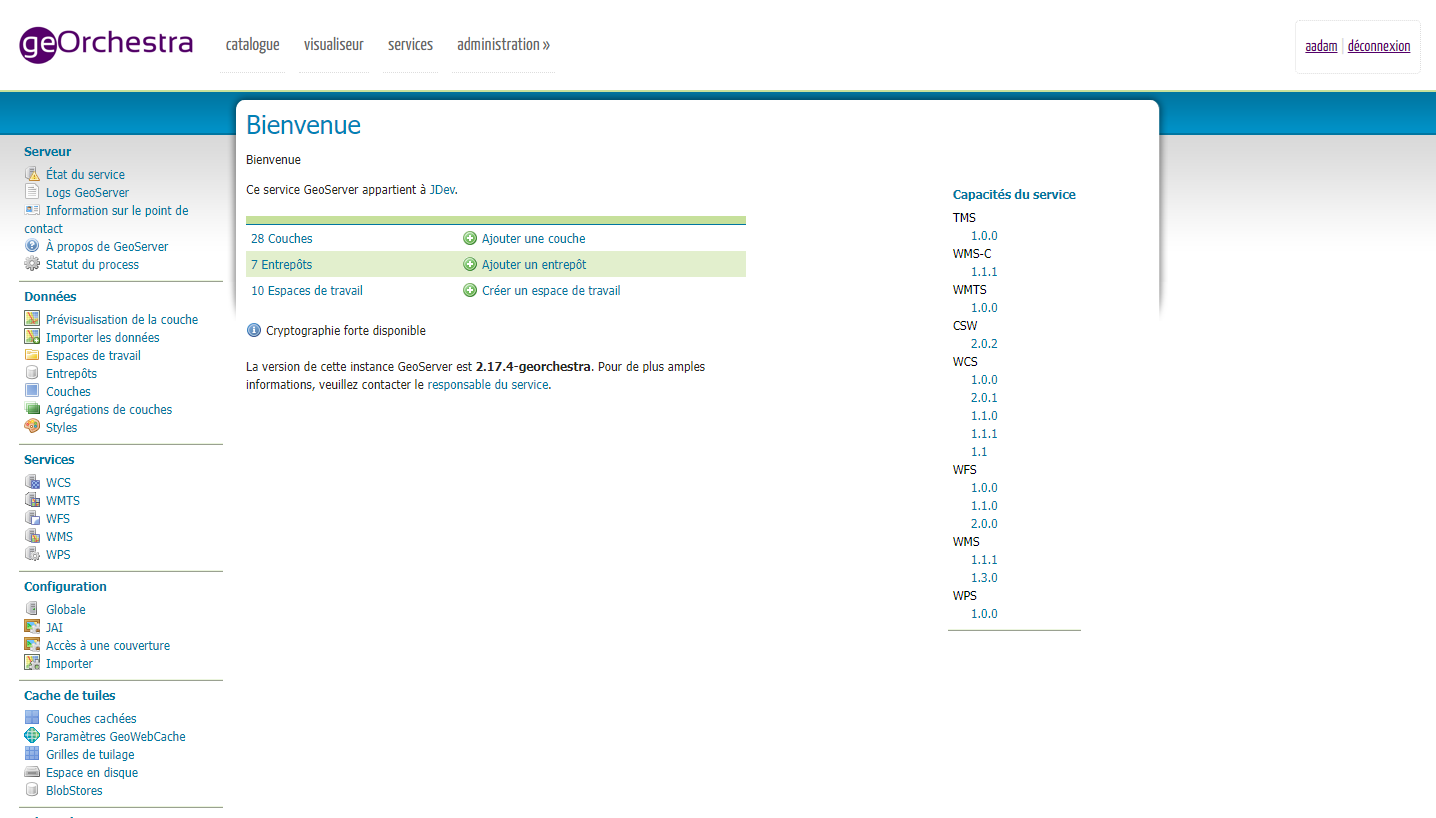Click the Importer les données icon
Viewport: 1436px width, 818px height.
point(32,337)
